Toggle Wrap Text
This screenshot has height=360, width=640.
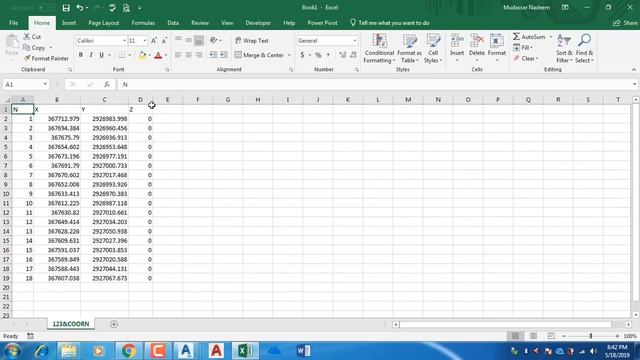[x=251, y=41]
